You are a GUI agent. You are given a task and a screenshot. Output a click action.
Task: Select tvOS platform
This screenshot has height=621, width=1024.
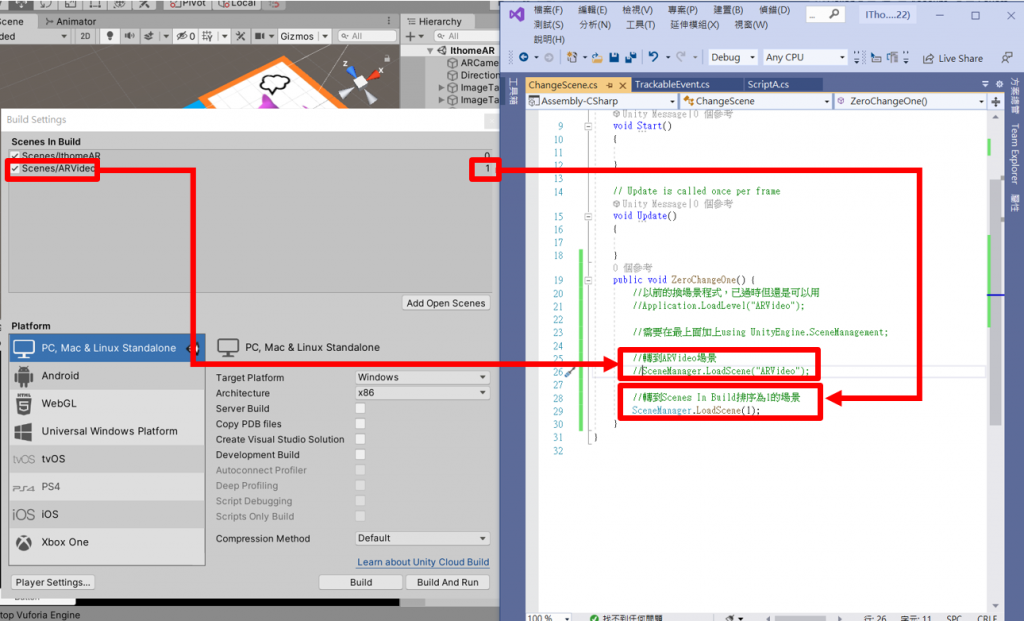[x=107, y=459]
